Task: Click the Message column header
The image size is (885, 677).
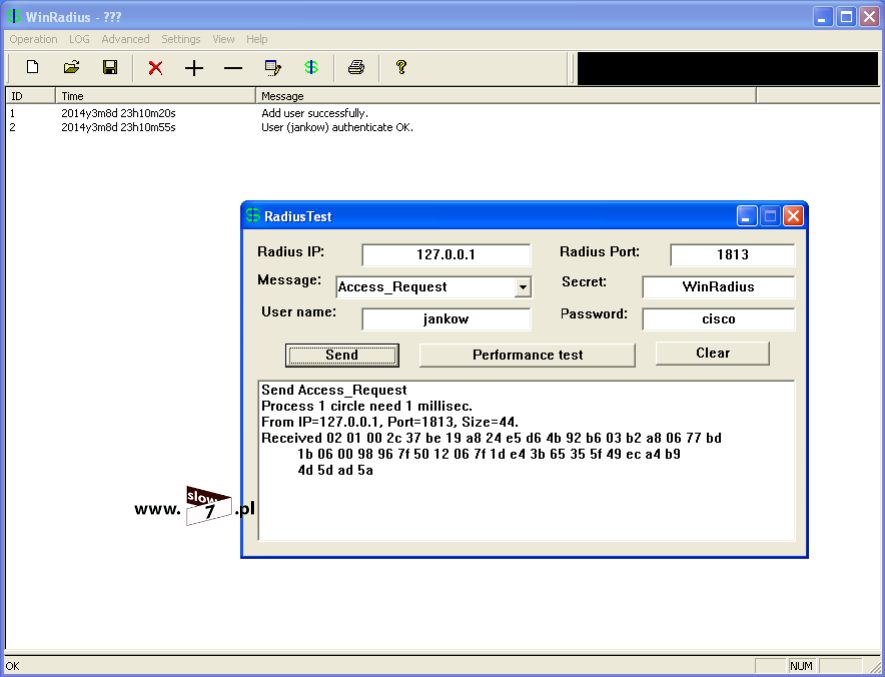Action: (506, 96)
